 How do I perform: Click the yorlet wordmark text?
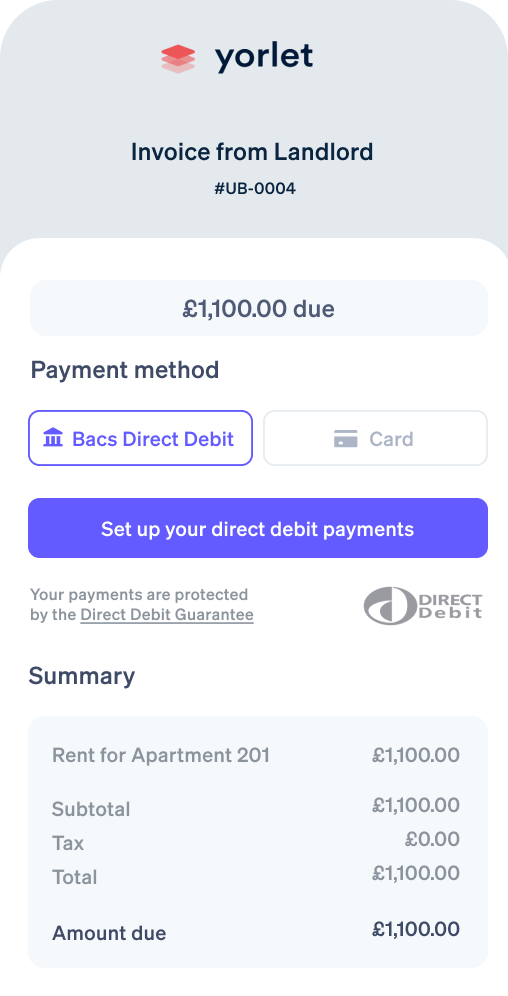coord(264,58)
